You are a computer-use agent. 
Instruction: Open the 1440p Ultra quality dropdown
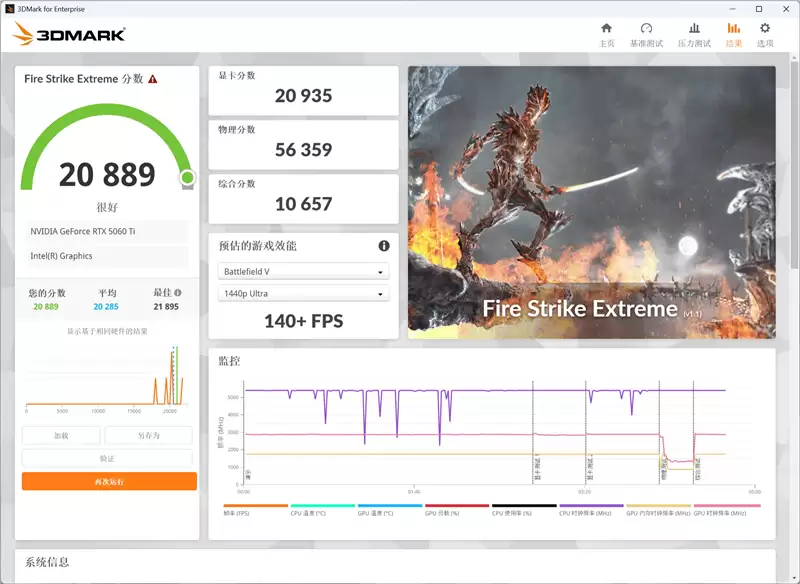(x=302, y=292)
